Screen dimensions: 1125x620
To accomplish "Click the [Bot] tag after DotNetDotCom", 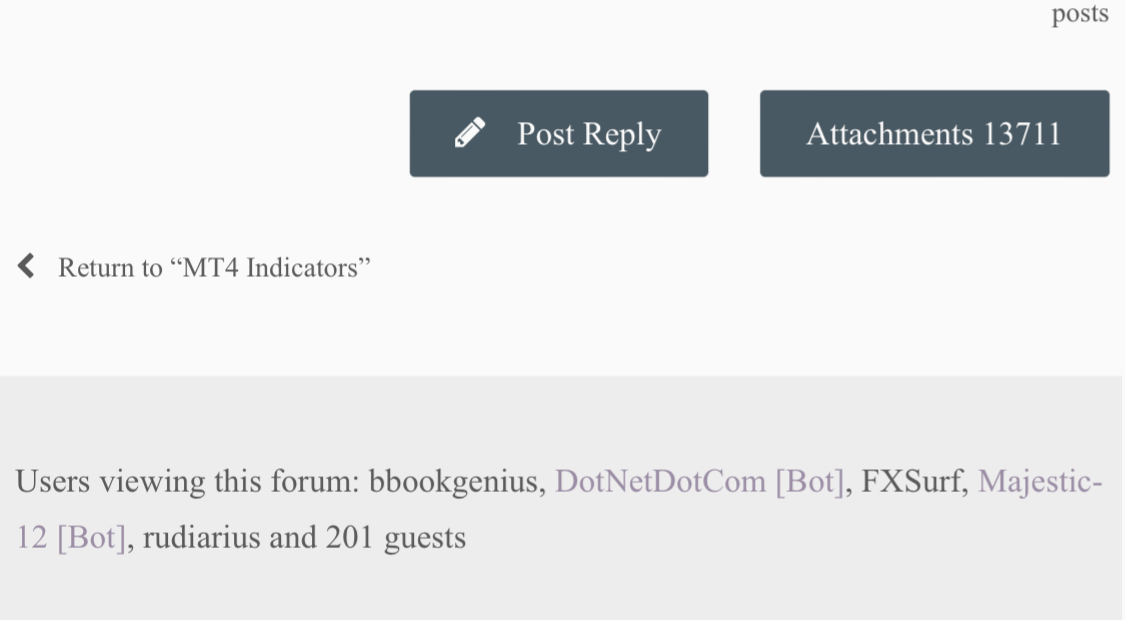I will tap(808, 482).
